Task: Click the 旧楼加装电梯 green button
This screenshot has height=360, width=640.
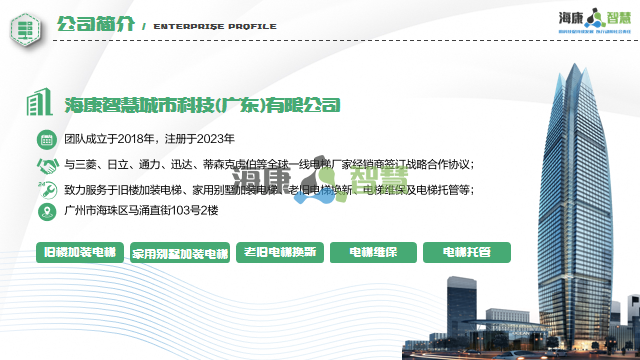Action: point(80,252)
